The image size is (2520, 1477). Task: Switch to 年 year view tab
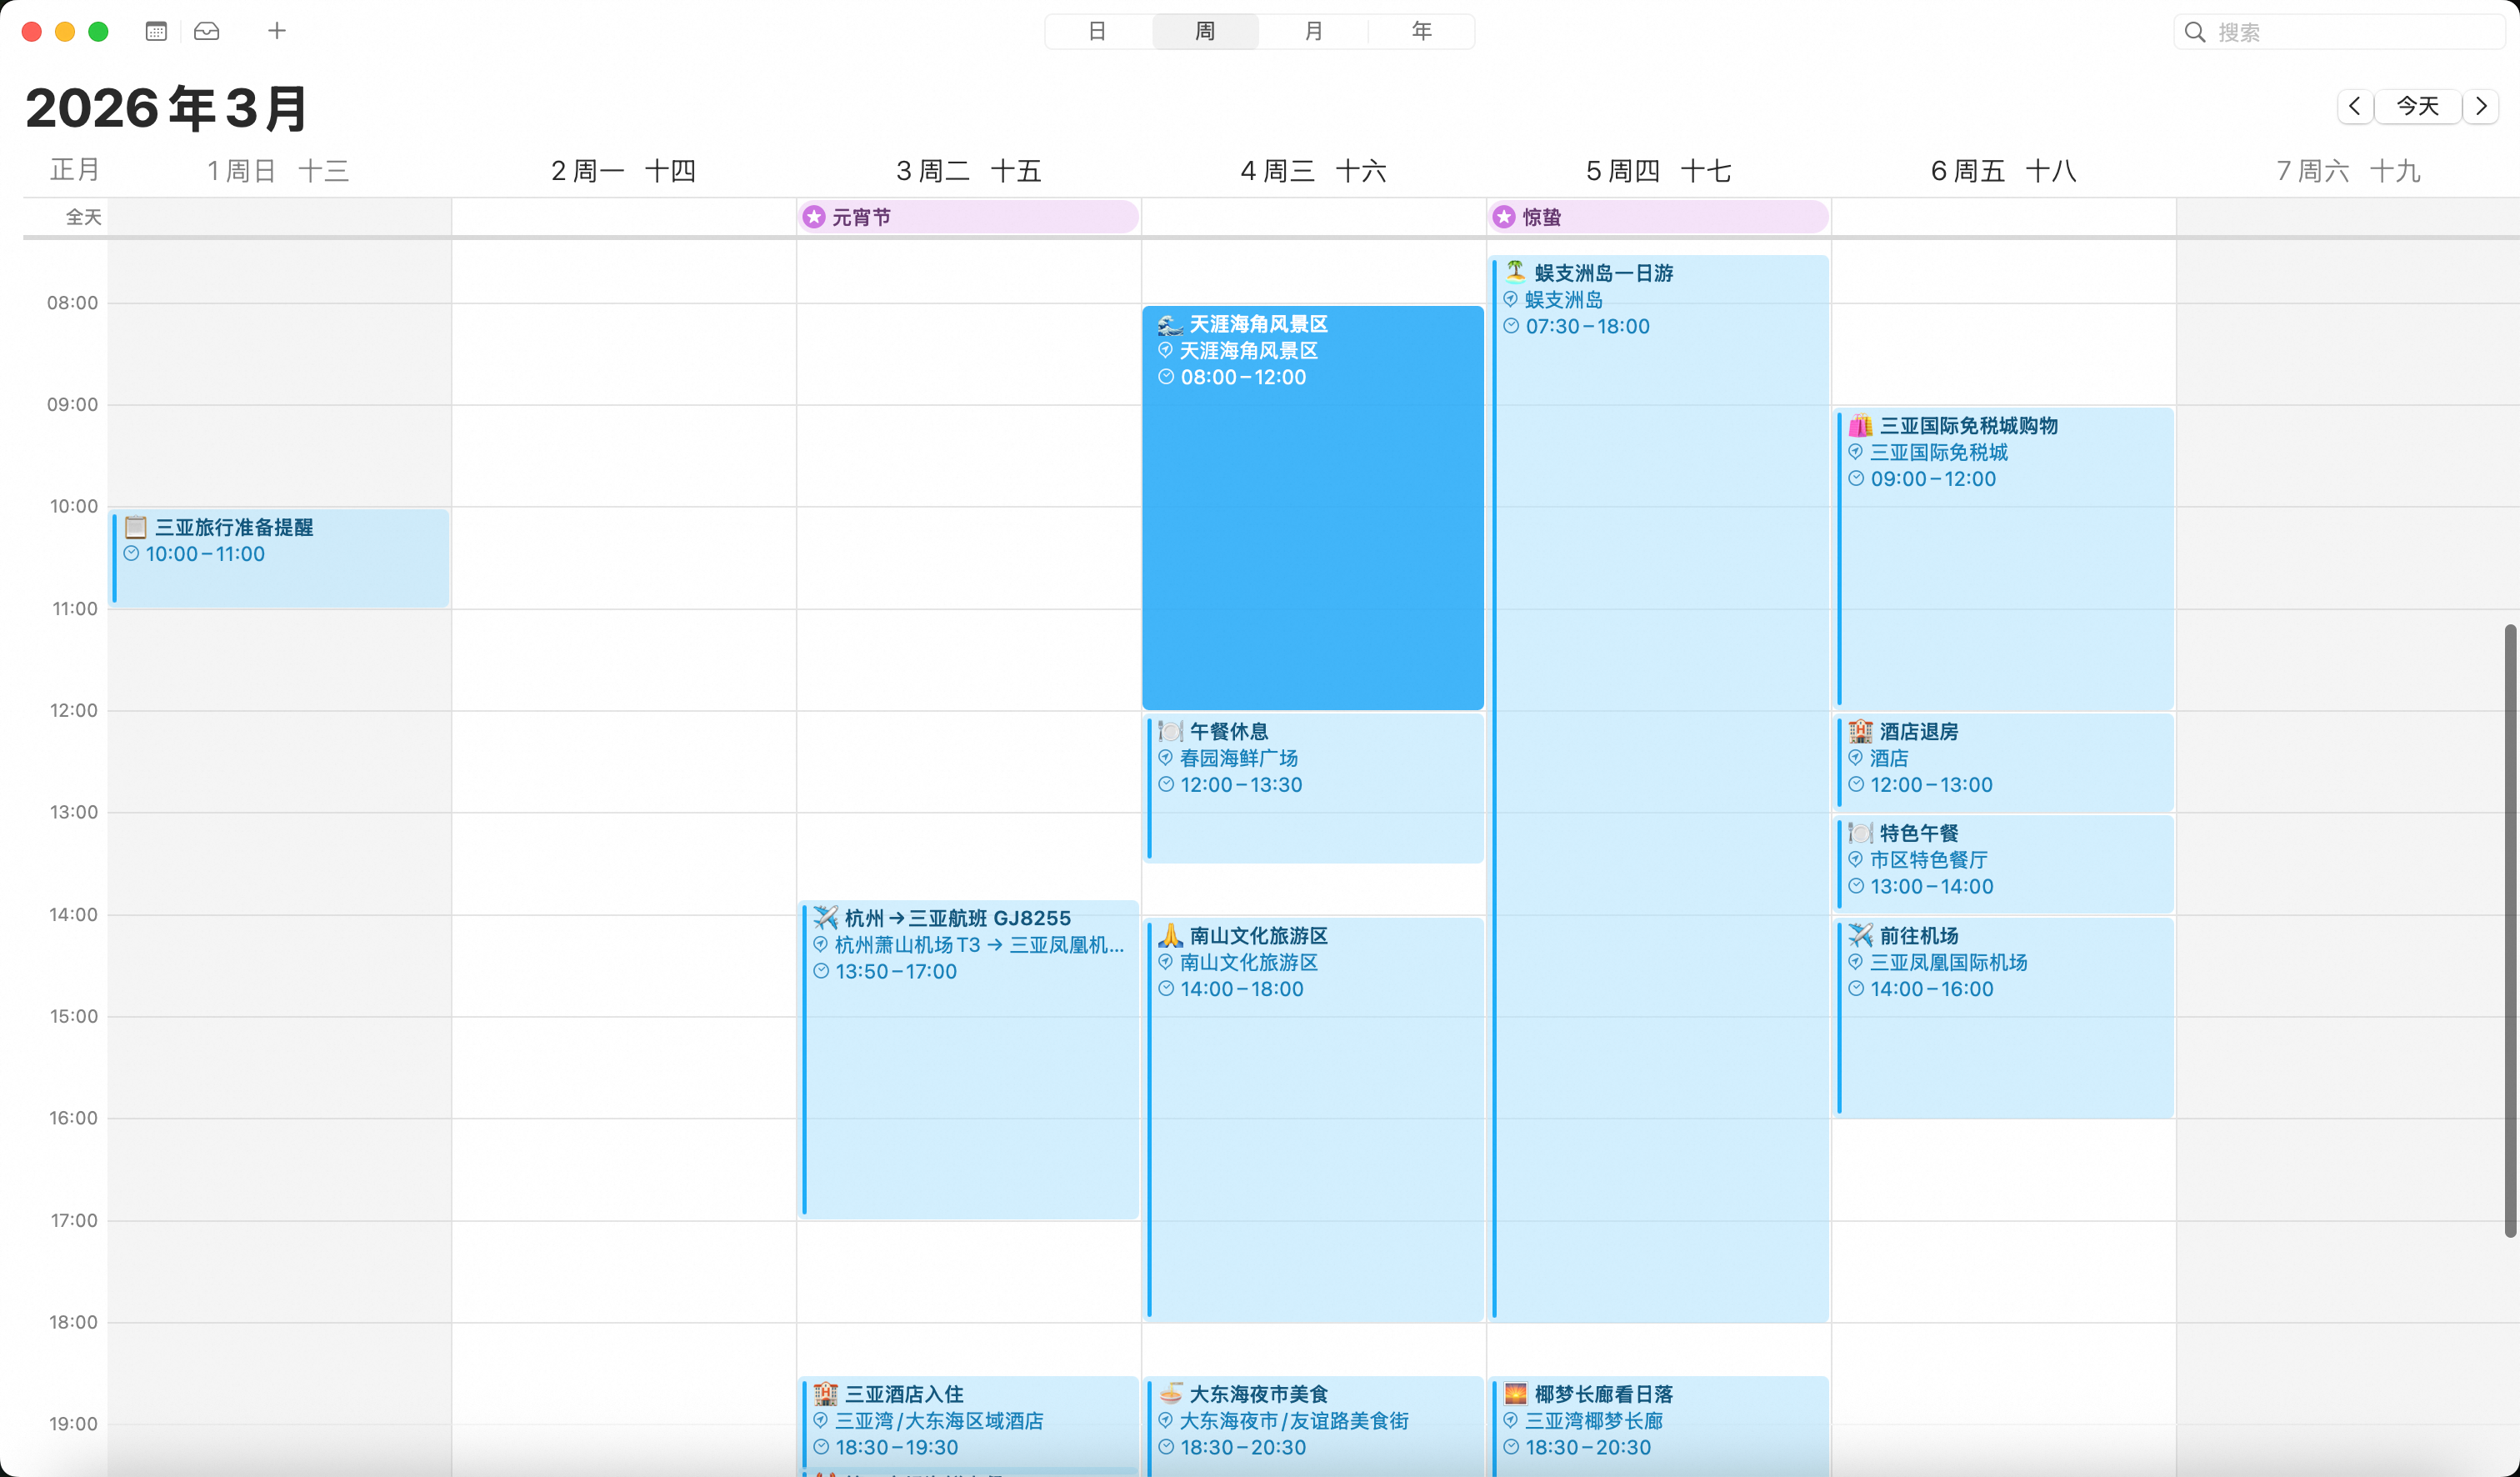click(x=1421, y=31)
